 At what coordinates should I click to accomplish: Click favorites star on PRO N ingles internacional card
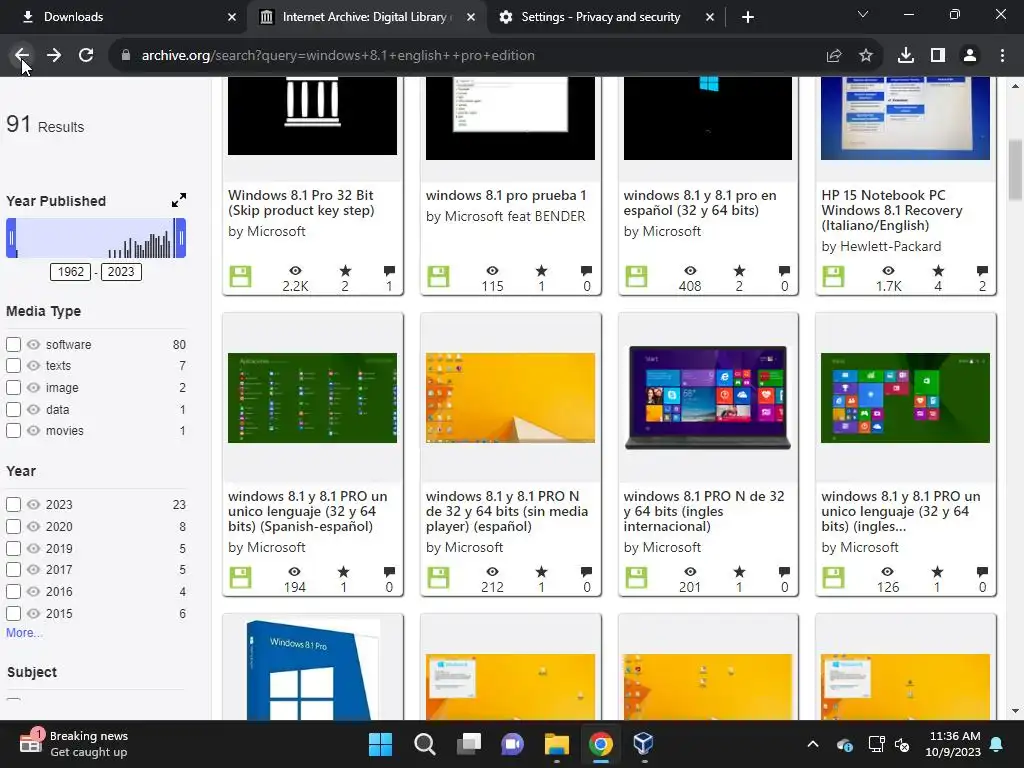pyautogui.click(x=739, y=571)
